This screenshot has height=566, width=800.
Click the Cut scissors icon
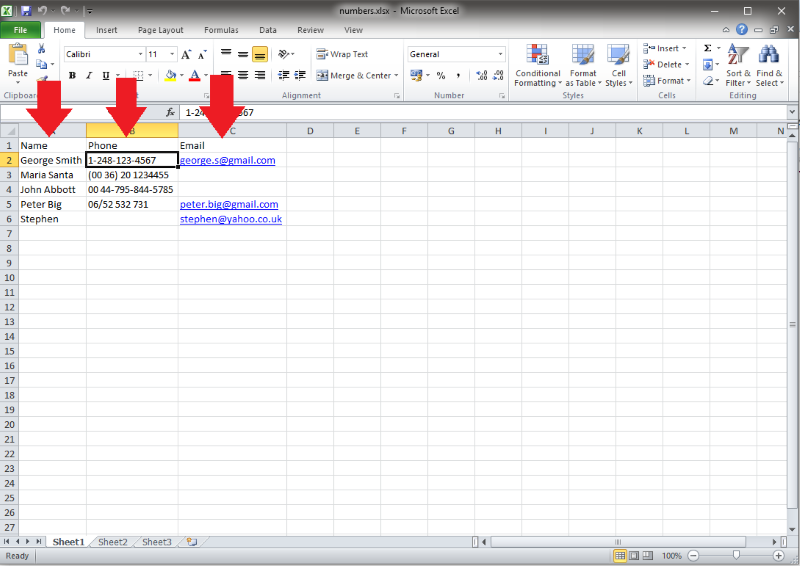click(x=41, y=49)
